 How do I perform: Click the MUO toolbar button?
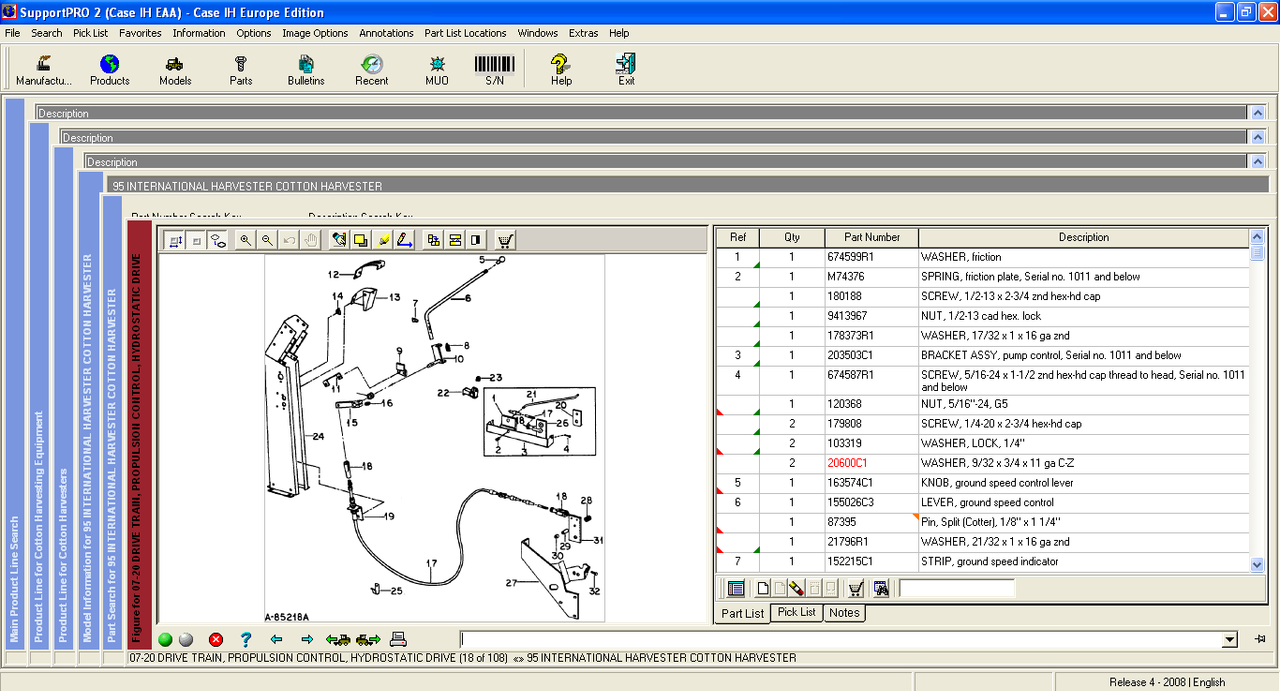tap(437, 70)
